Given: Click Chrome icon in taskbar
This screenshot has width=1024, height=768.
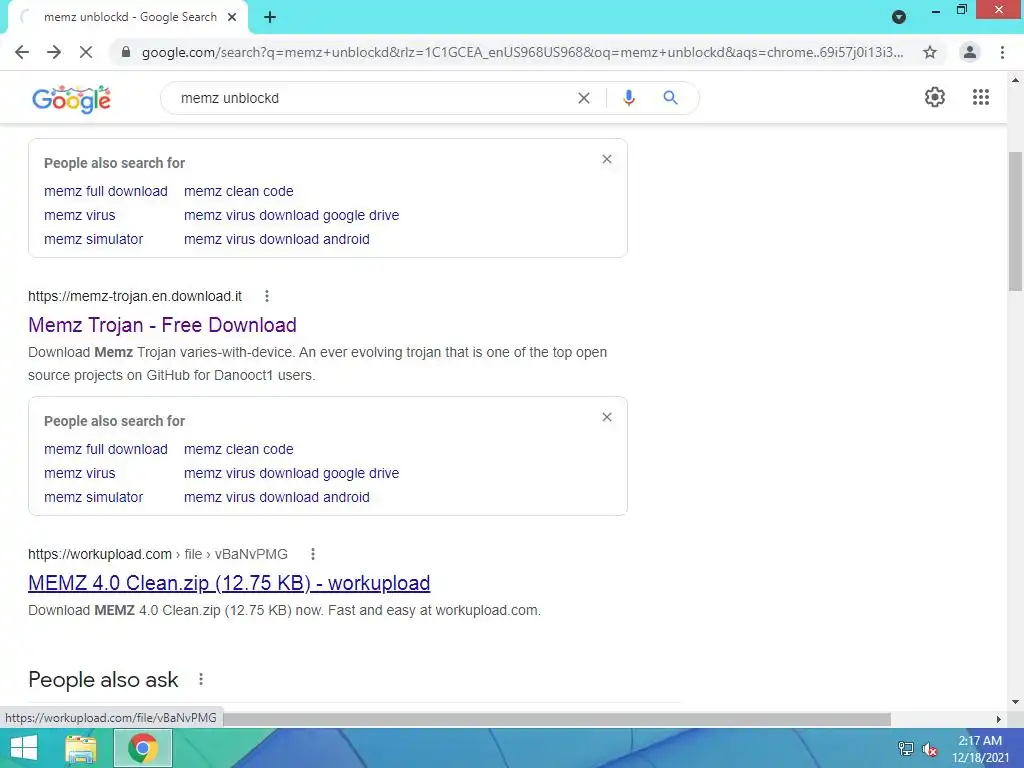Looking at the screenshot, I should click(x=143, y=748).
